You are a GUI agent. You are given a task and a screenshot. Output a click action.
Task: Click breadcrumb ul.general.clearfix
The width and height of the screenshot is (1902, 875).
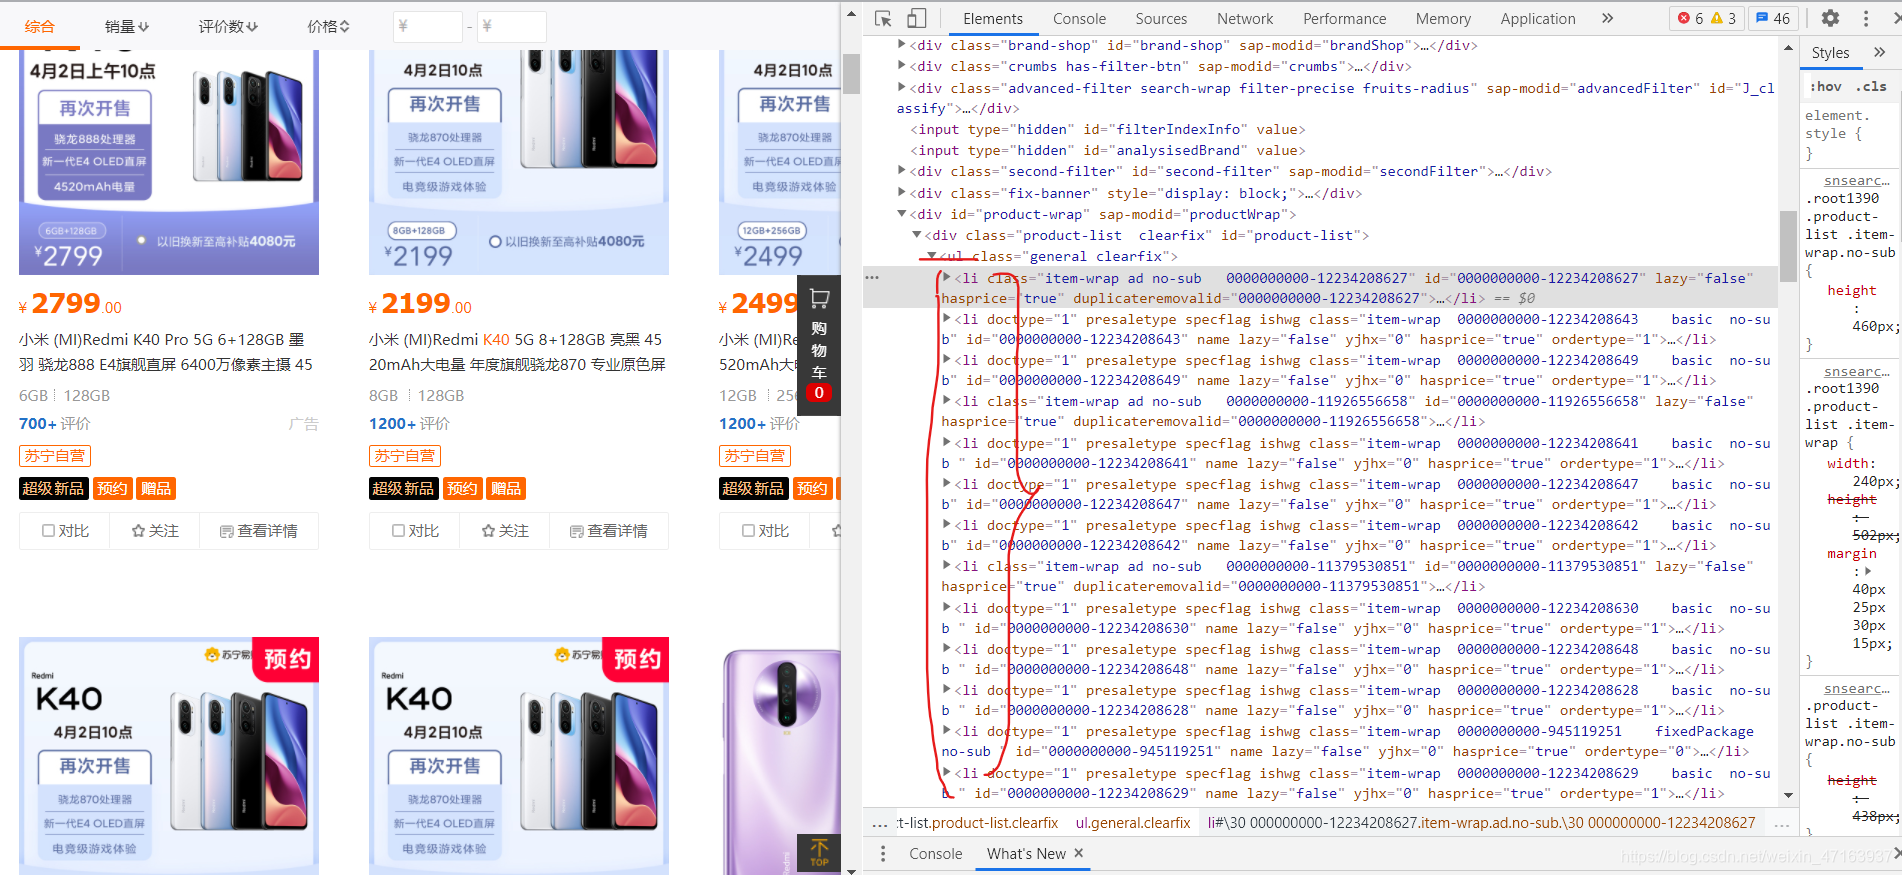tap(1133, 823)
